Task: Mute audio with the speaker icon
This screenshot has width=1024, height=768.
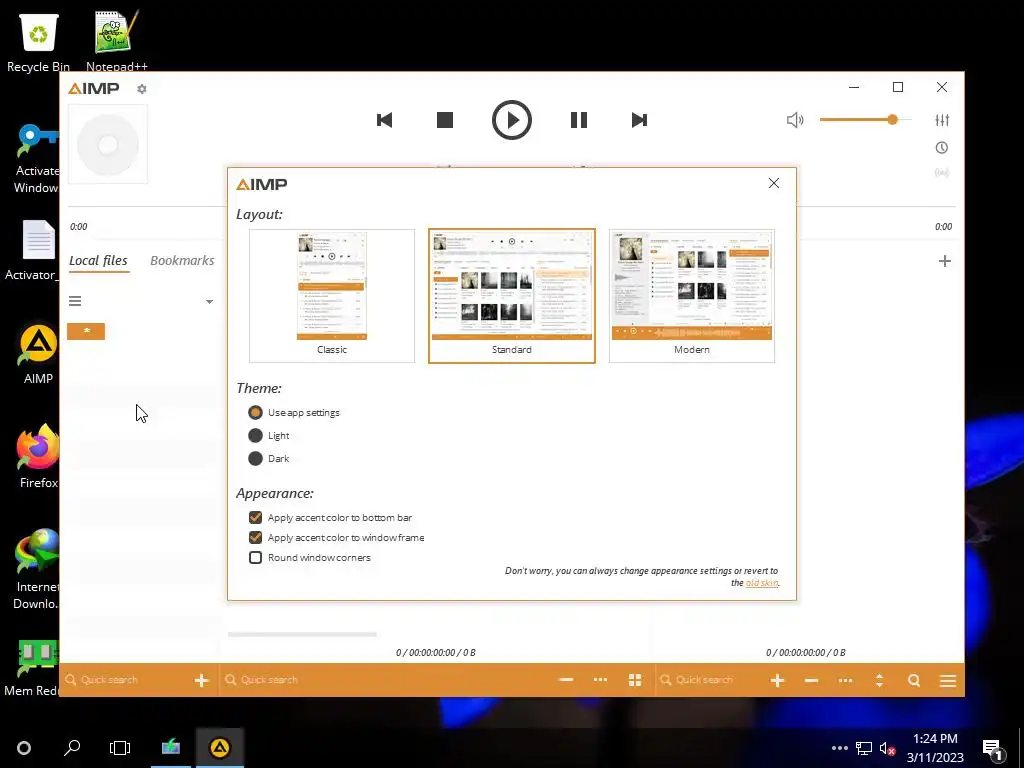Action: pos(795,120)
